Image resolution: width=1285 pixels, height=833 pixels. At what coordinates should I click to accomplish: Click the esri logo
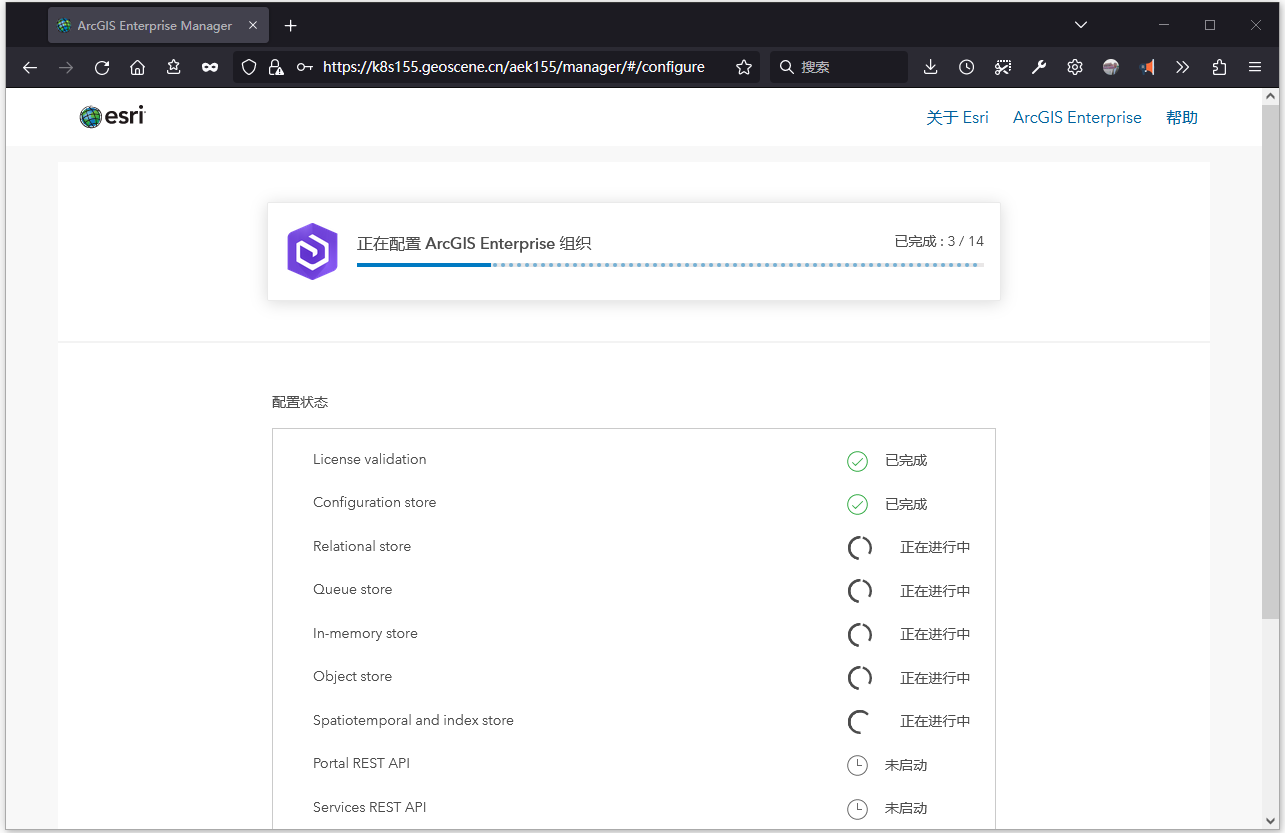click(x=113, y=117)
